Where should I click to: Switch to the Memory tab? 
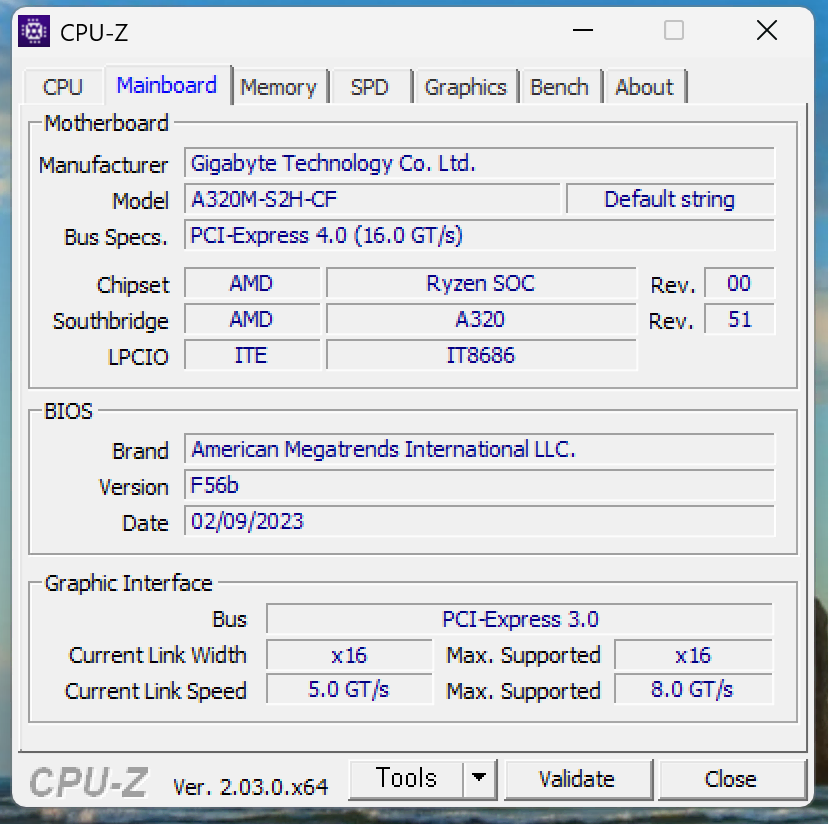[x=279, y=87]
